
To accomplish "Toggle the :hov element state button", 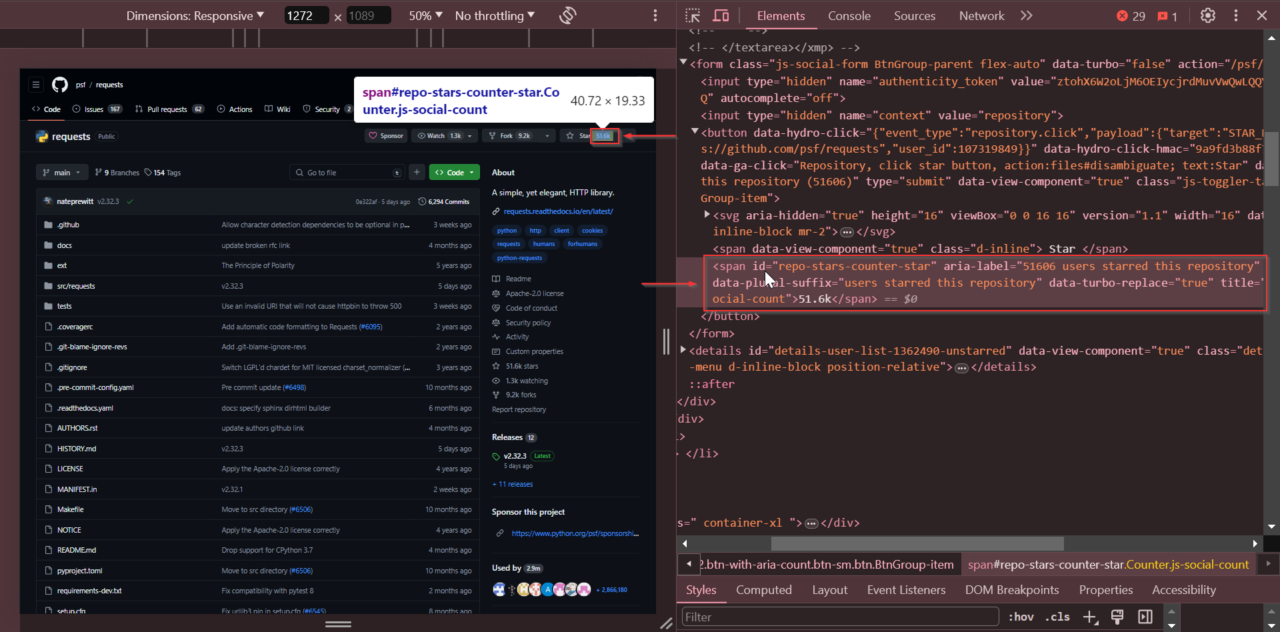I will pyautogui.click(x=1021, y=617).
